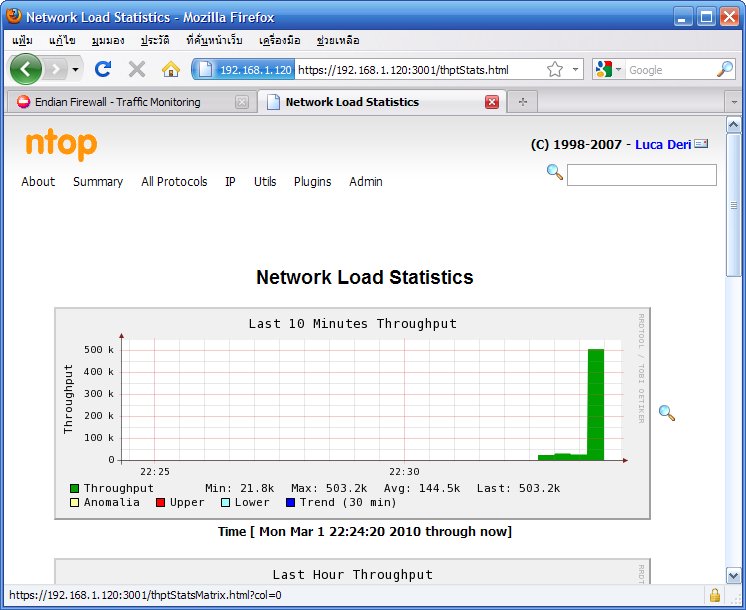This screenshot has width=746, height=610.
Task: Open the ntop Admin menu
Action: [x=366, y=182]
